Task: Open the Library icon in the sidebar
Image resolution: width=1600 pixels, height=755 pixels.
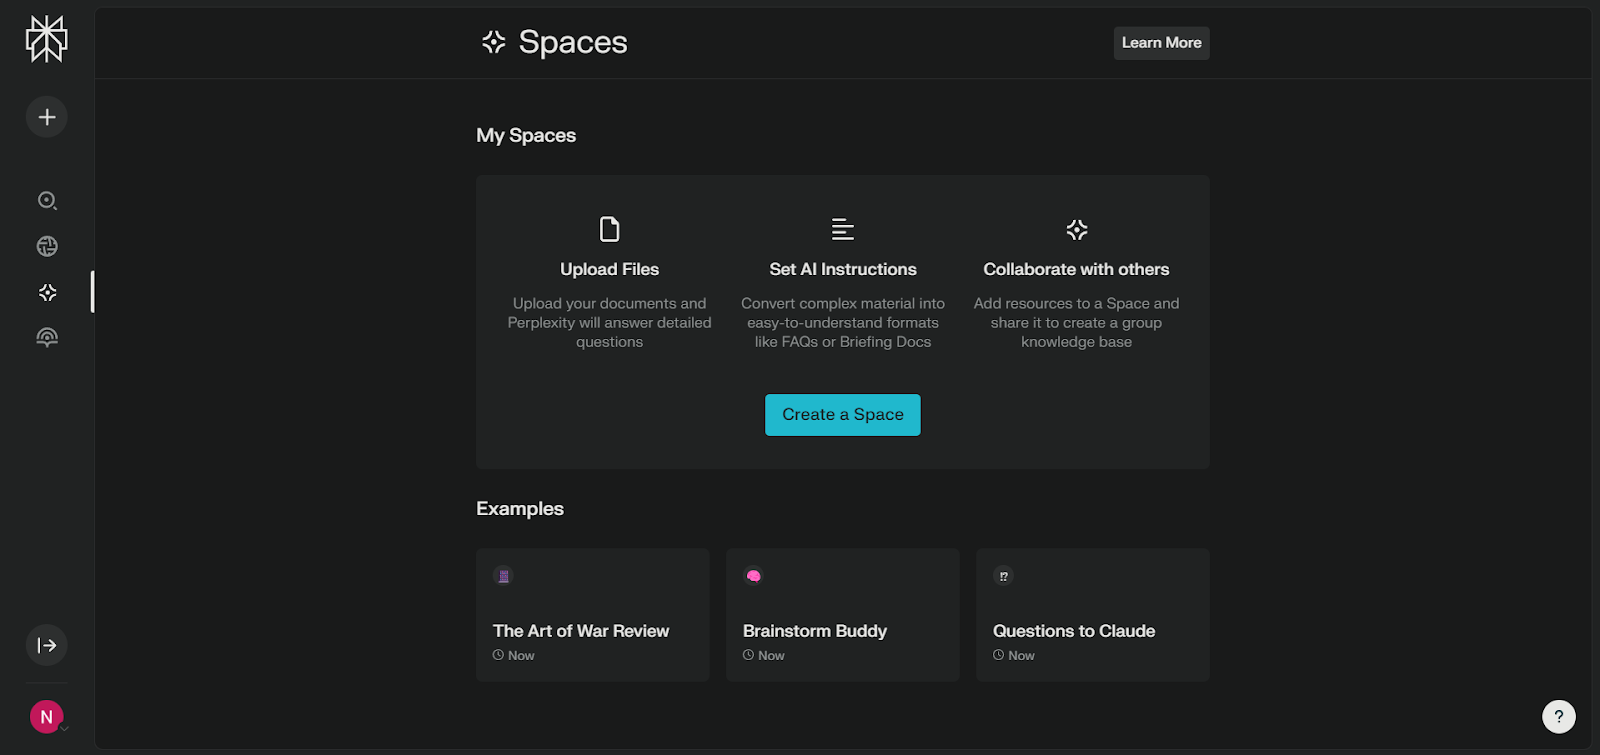Action: coord(47,338)
